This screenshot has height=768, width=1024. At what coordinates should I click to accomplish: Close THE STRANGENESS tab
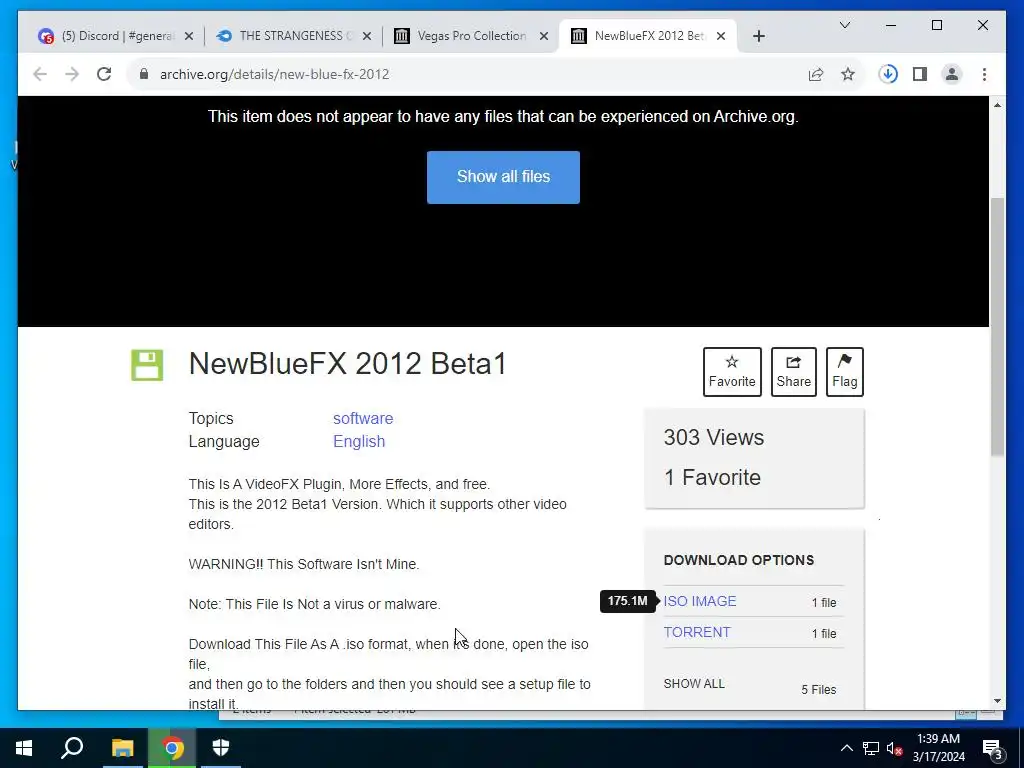pyautogui.click(x=366, y=36)
